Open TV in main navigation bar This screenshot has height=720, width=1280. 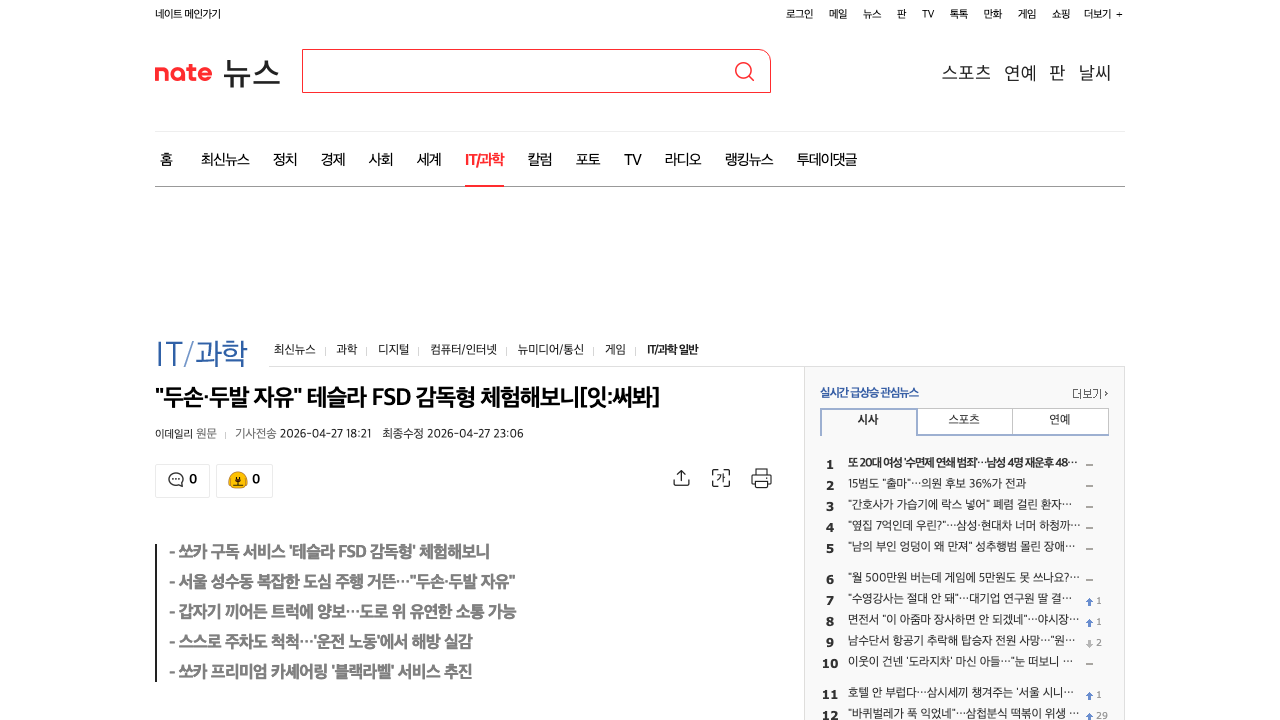632,159
